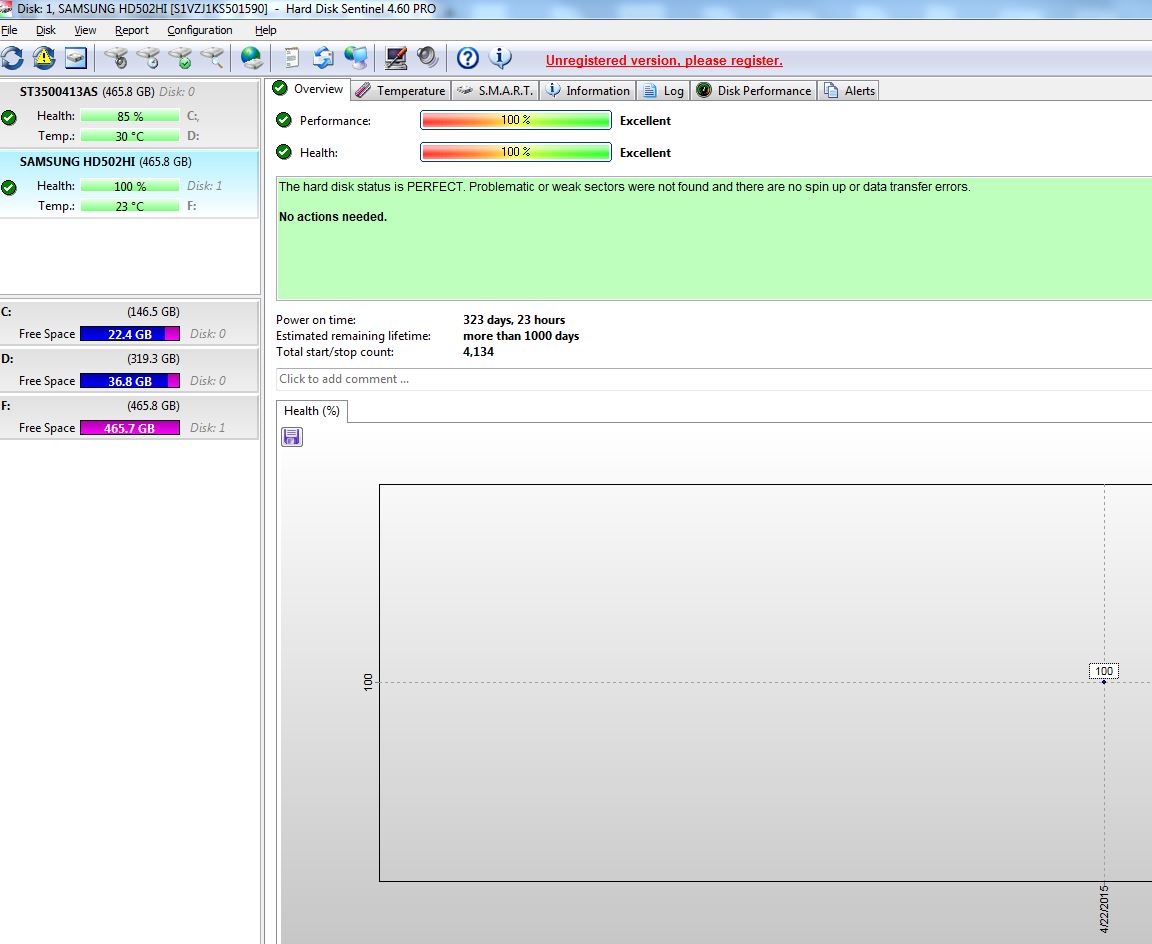Switch to the Alerts tab

coord(849,90)
